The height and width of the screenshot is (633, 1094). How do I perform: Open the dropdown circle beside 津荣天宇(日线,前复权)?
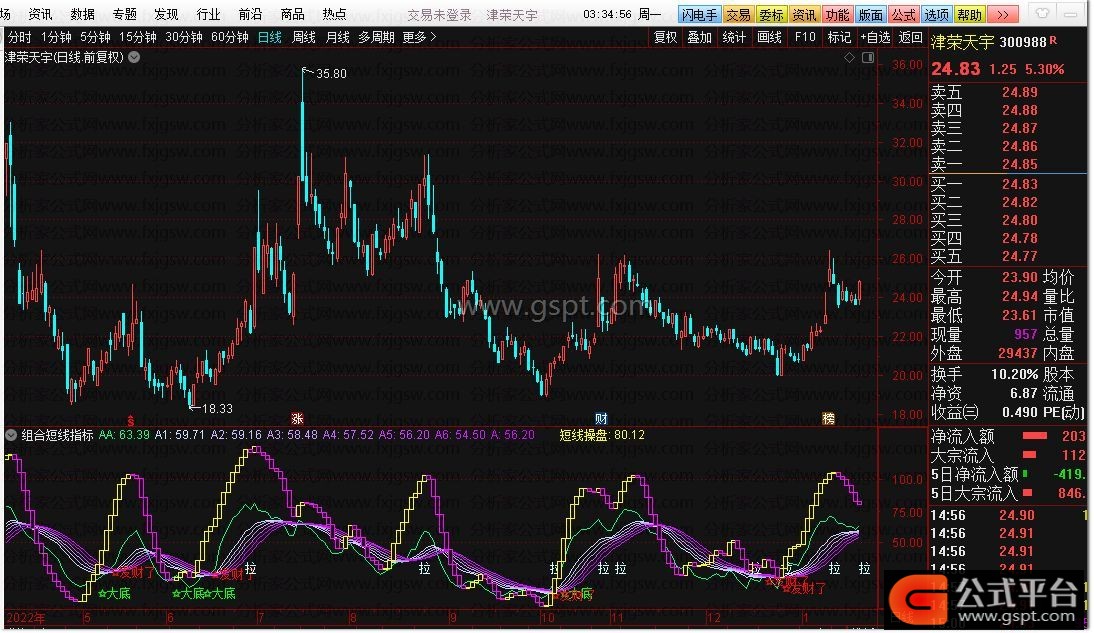tap(134, 57)
